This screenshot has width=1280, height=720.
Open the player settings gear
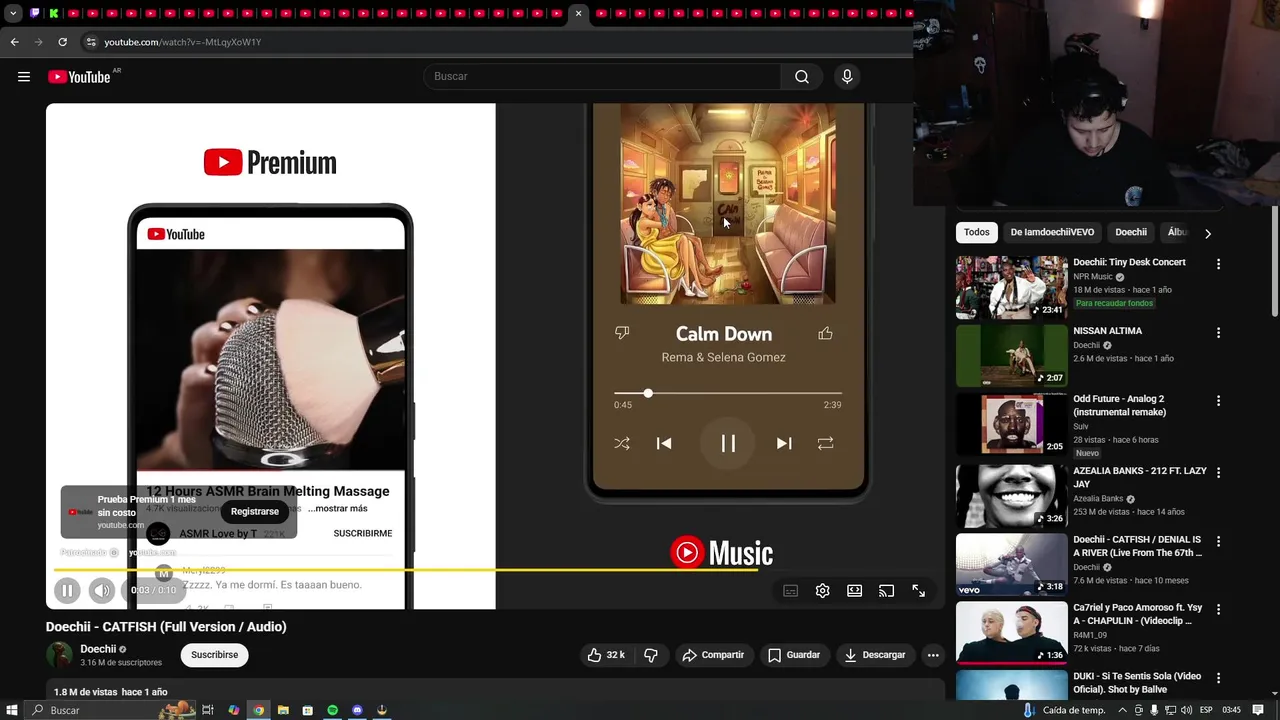[822, 591]
